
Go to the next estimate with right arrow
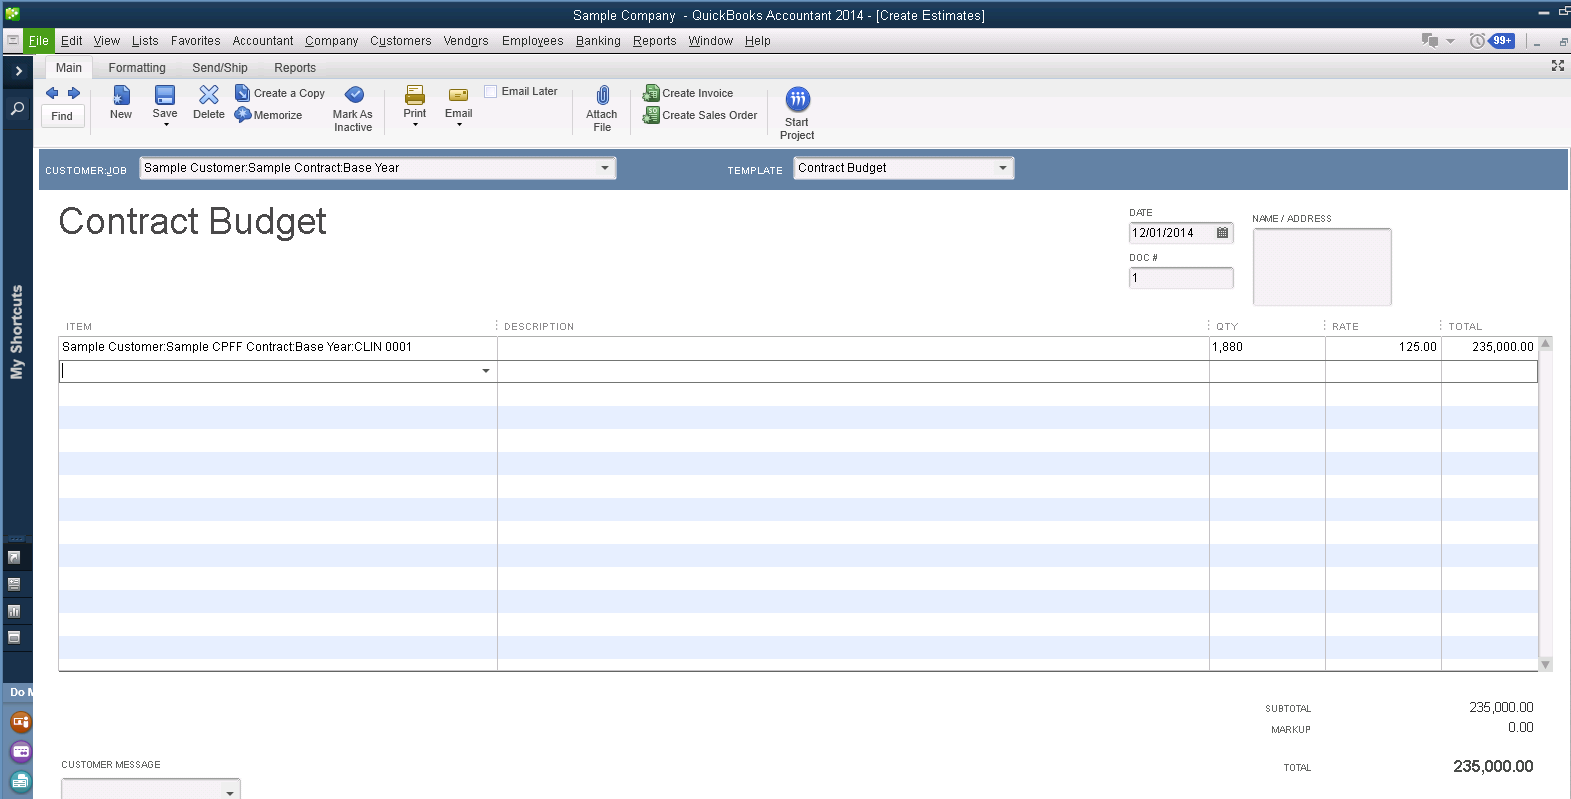click(x=73, y=93)
